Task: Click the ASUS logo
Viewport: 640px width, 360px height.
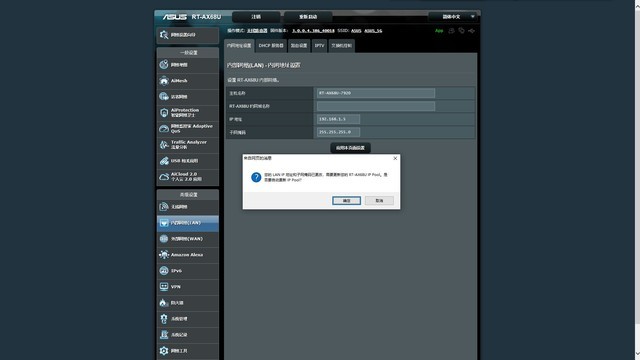Action: point(175,17)
